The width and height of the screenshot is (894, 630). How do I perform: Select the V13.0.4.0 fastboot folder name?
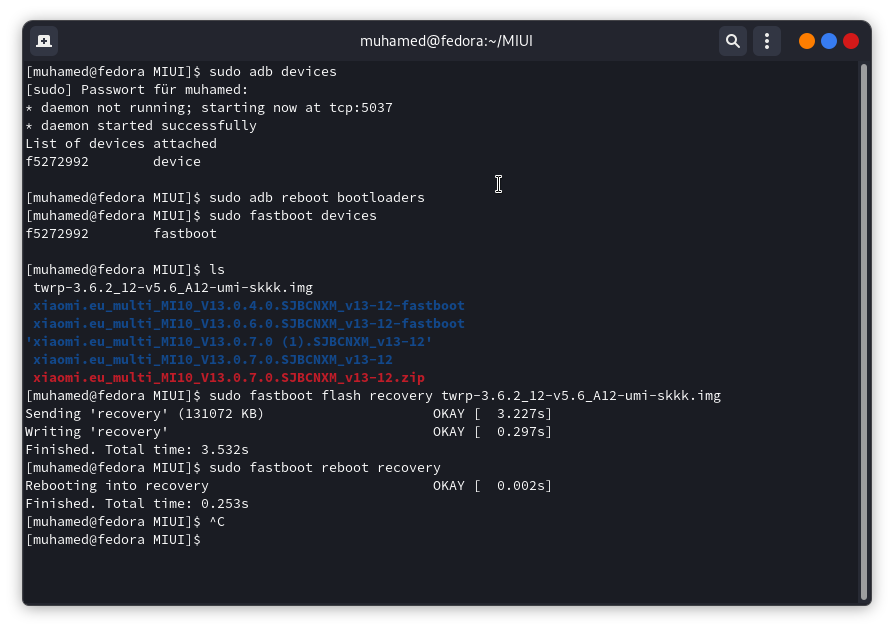coord(249,306)
